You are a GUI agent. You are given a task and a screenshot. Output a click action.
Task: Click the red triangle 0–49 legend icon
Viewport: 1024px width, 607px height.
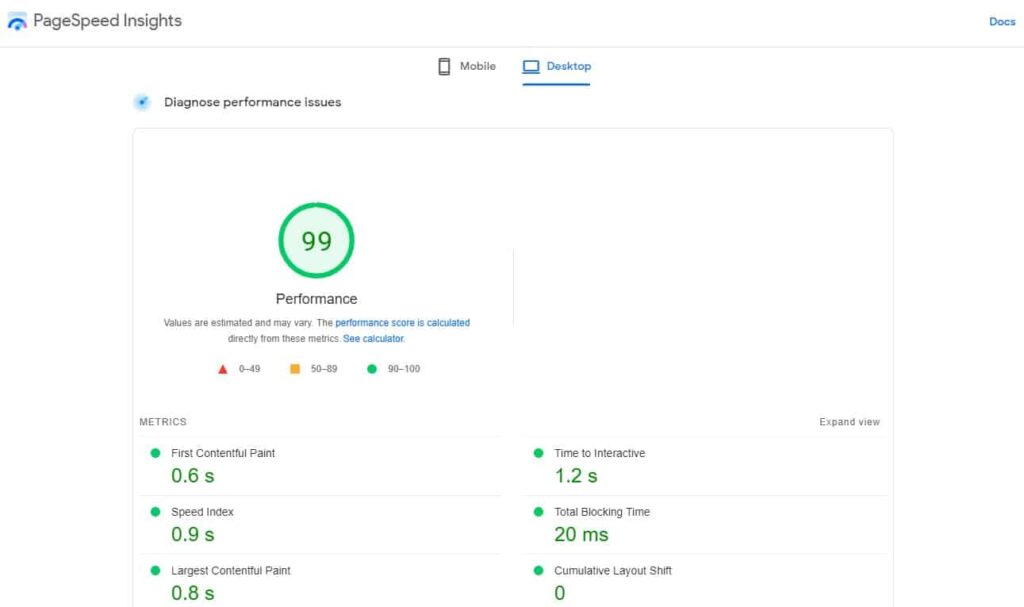[223, 369]
